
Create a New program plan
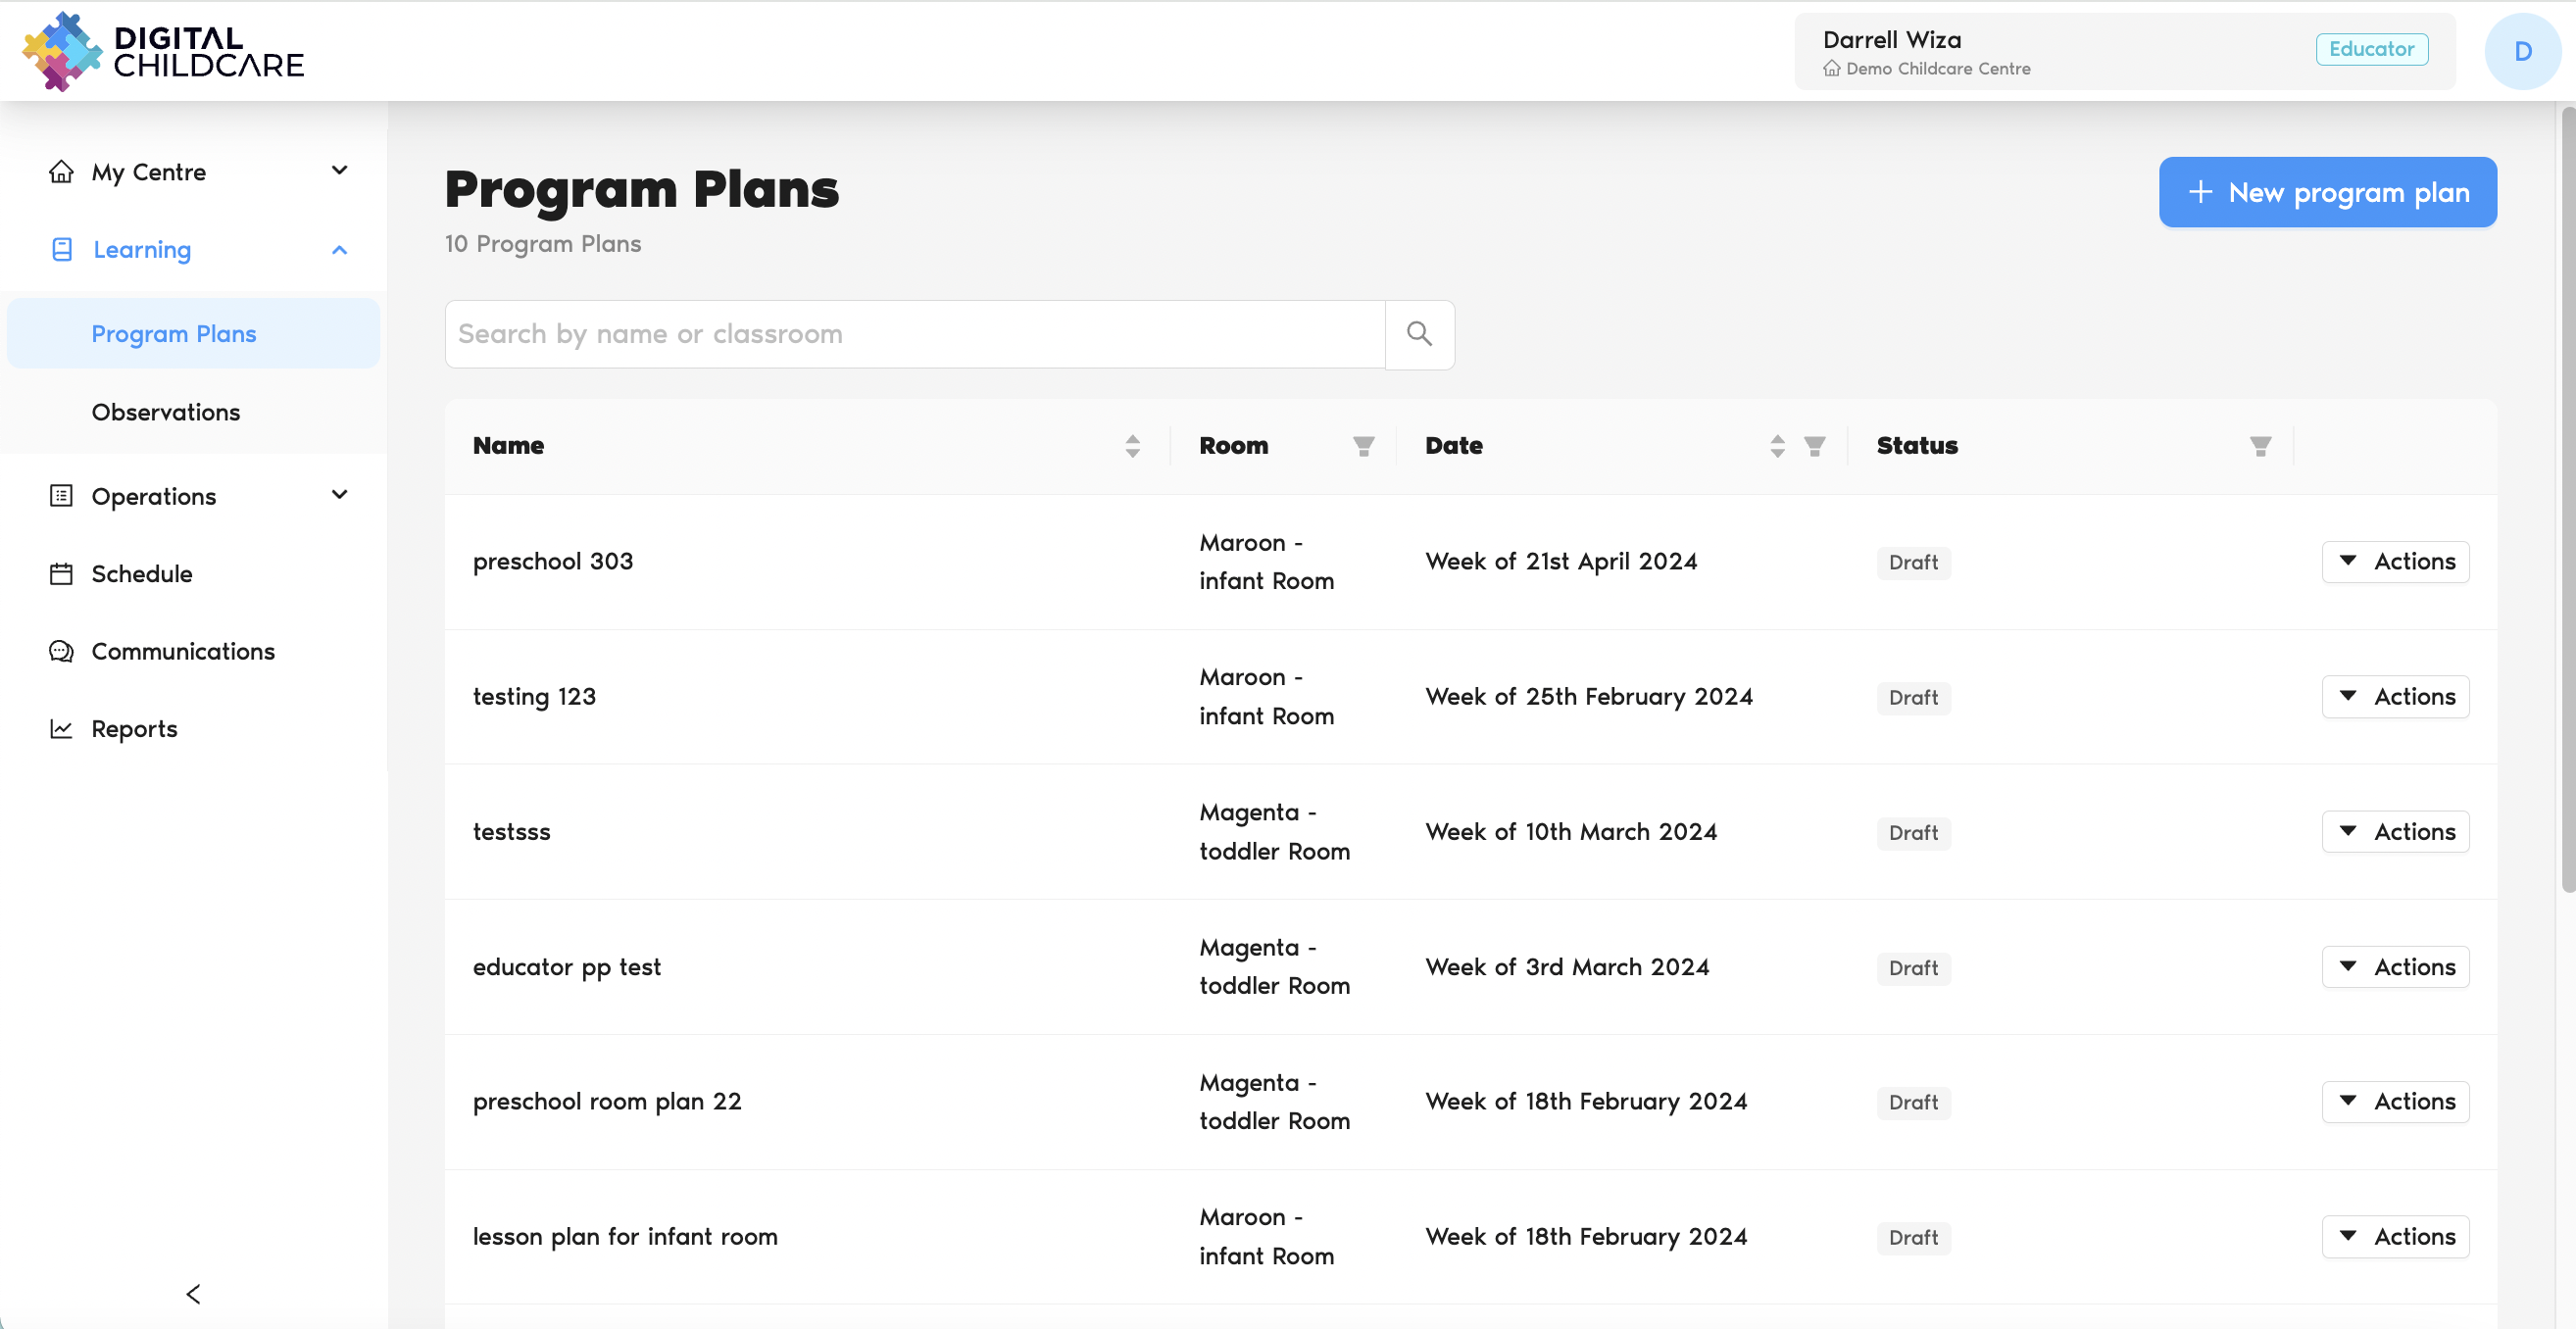click(2327, 192)
